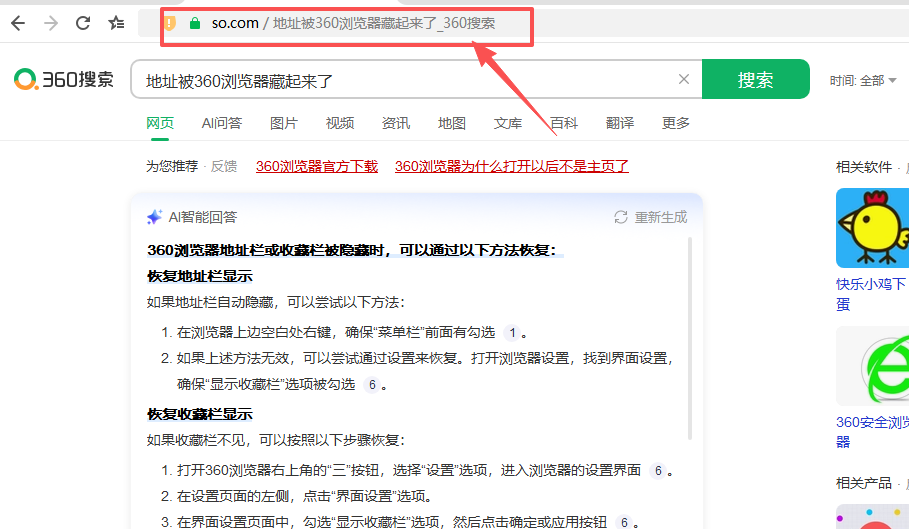Reload the page with the refresh icon
Viewport: 909px width, 529px height.
coord(83,23)
